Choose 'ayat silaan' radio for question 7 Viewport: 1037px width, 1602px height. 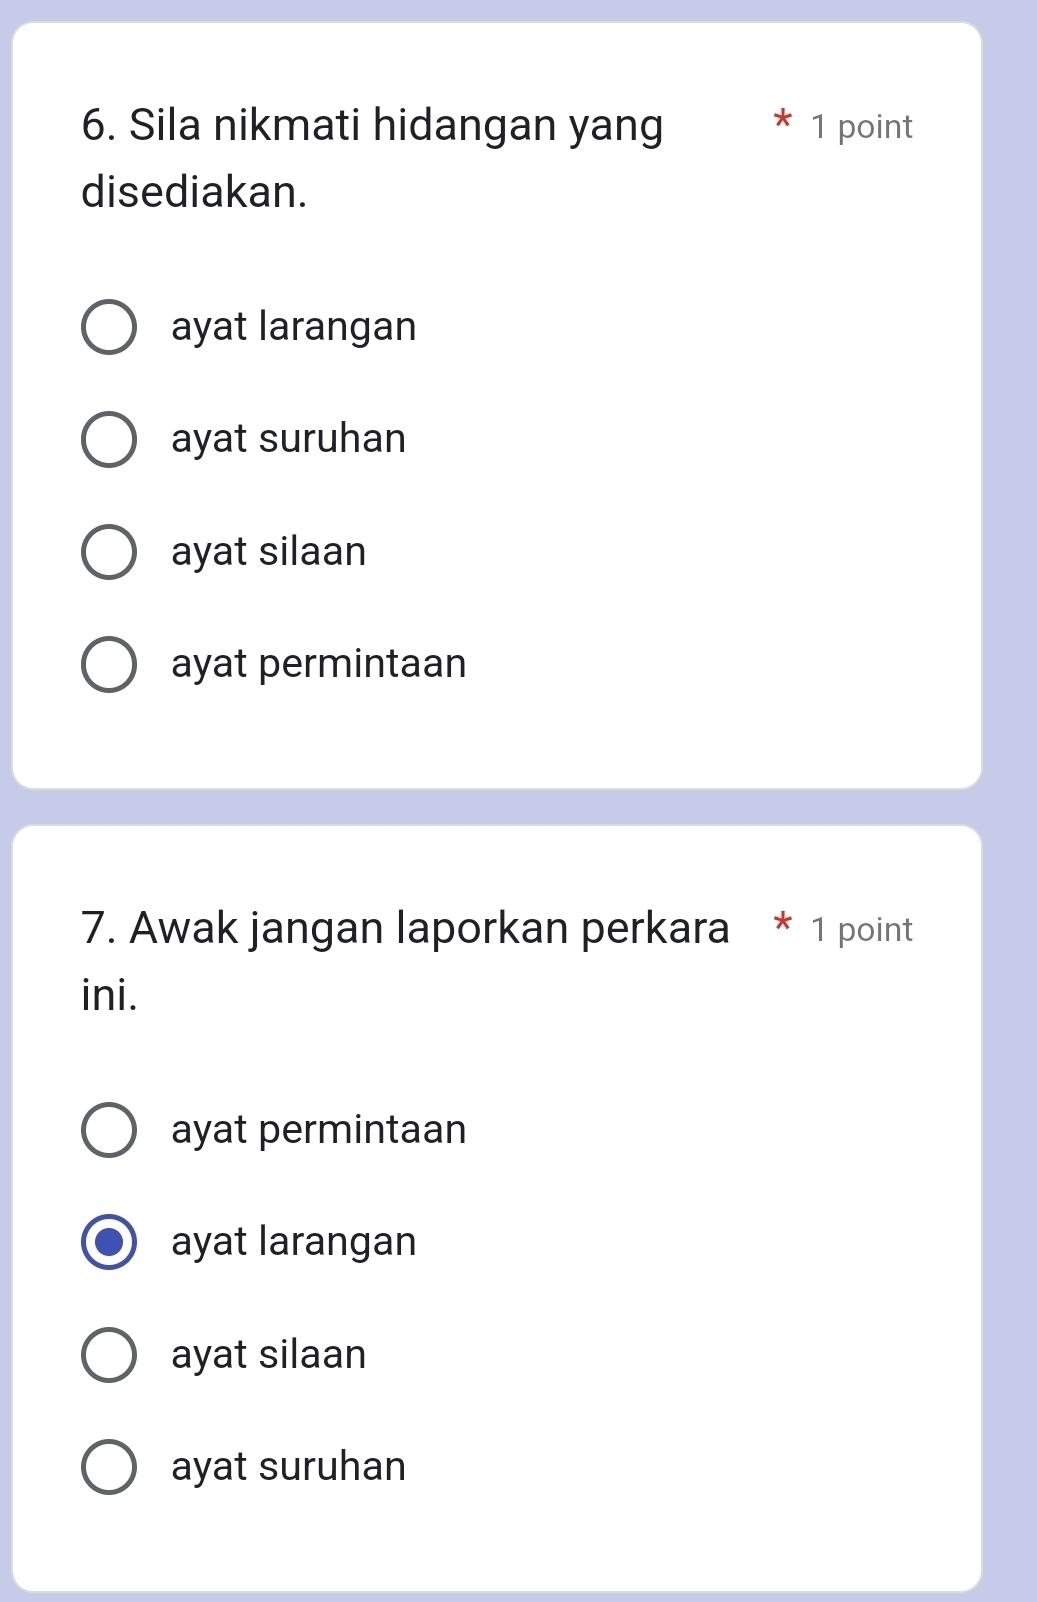pos(109,1355)
